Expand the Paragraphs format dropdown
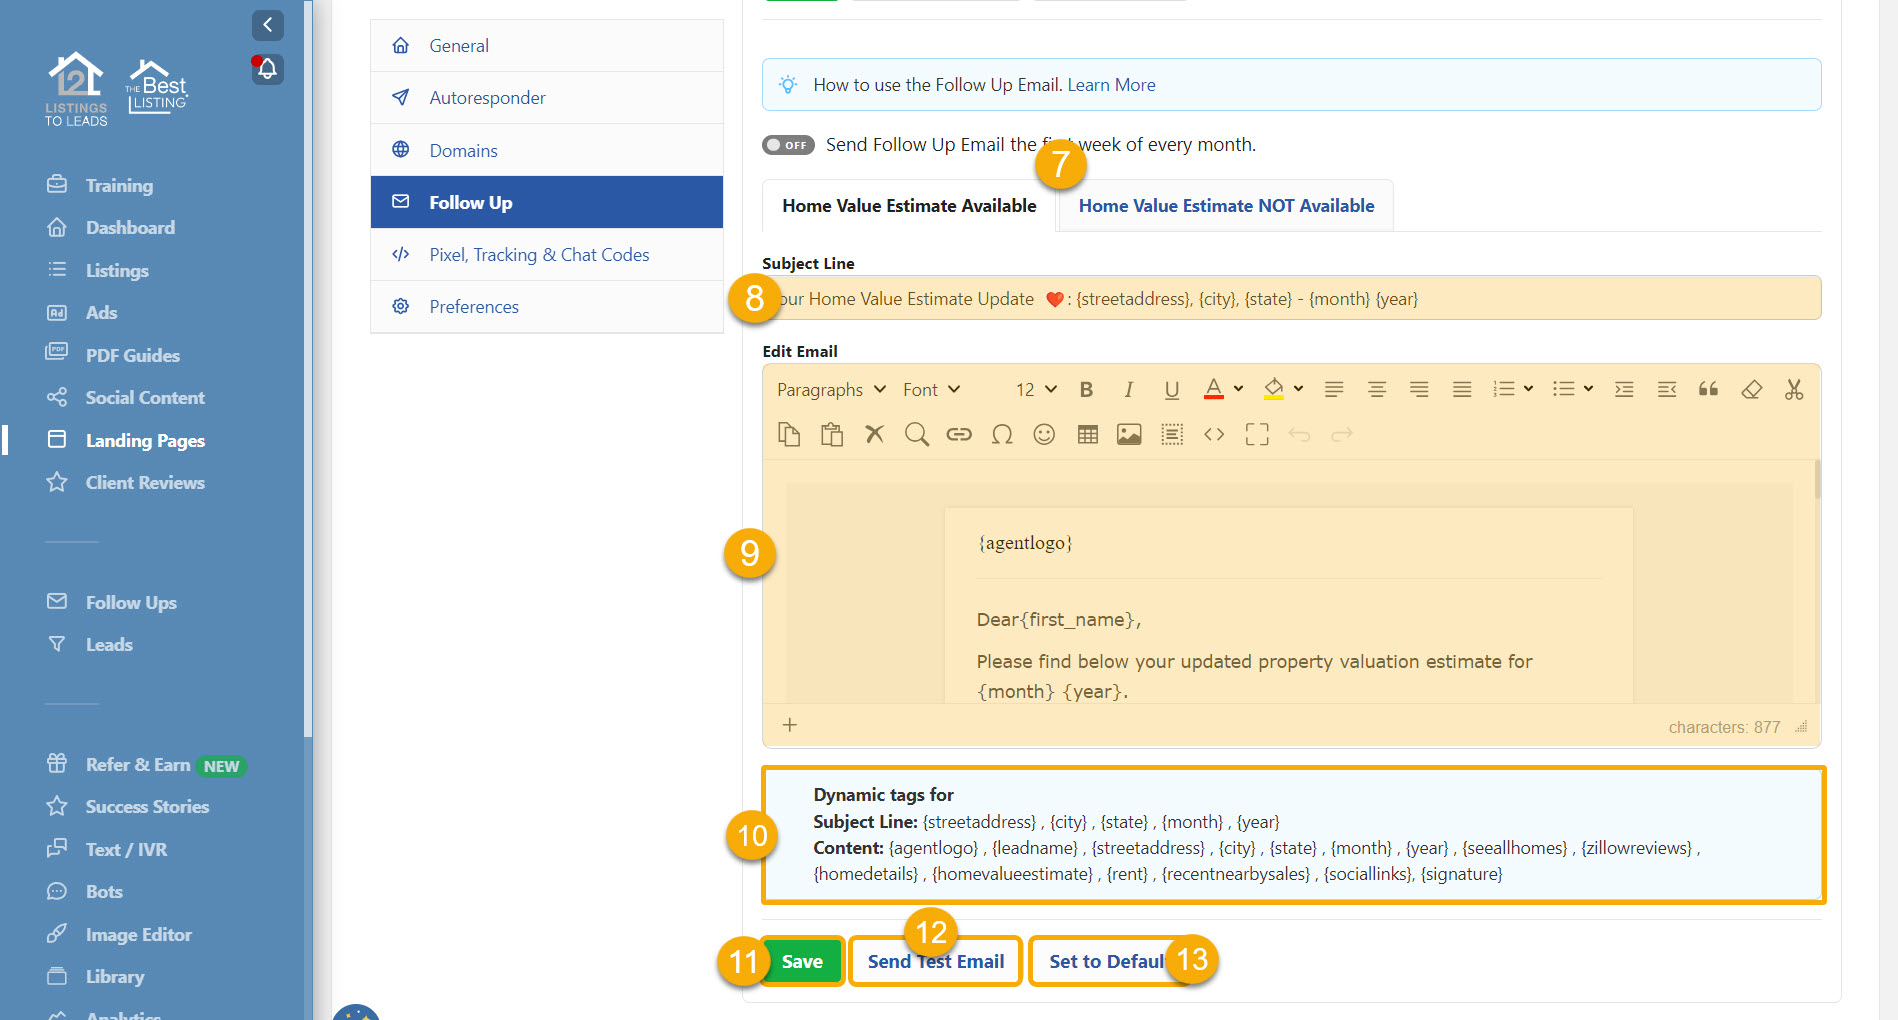 (x=831, y=390)
